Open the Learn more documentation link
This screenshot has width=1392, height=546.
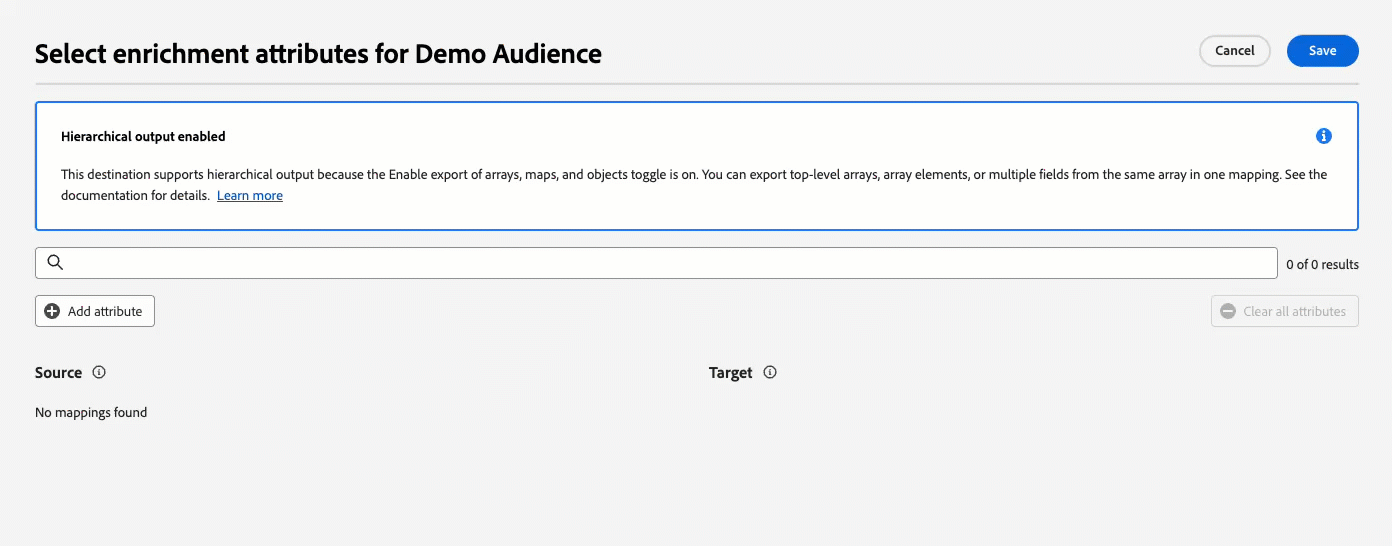pos(250,196)
